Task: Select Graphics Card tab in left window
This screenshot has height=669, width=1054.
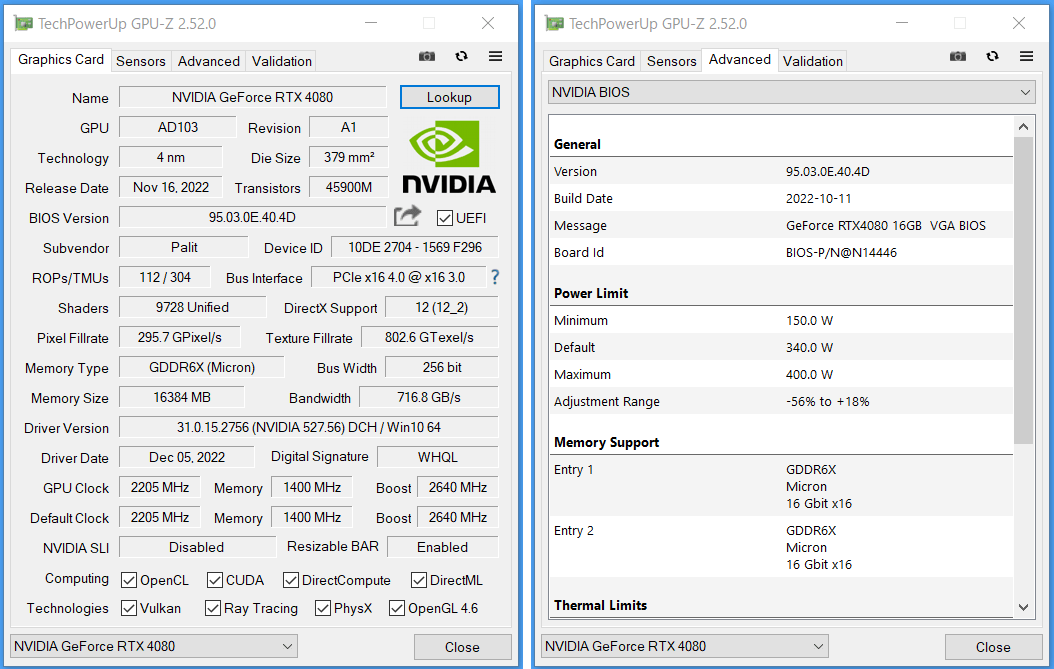Action: pyautogui.click(x=60, y=60)
